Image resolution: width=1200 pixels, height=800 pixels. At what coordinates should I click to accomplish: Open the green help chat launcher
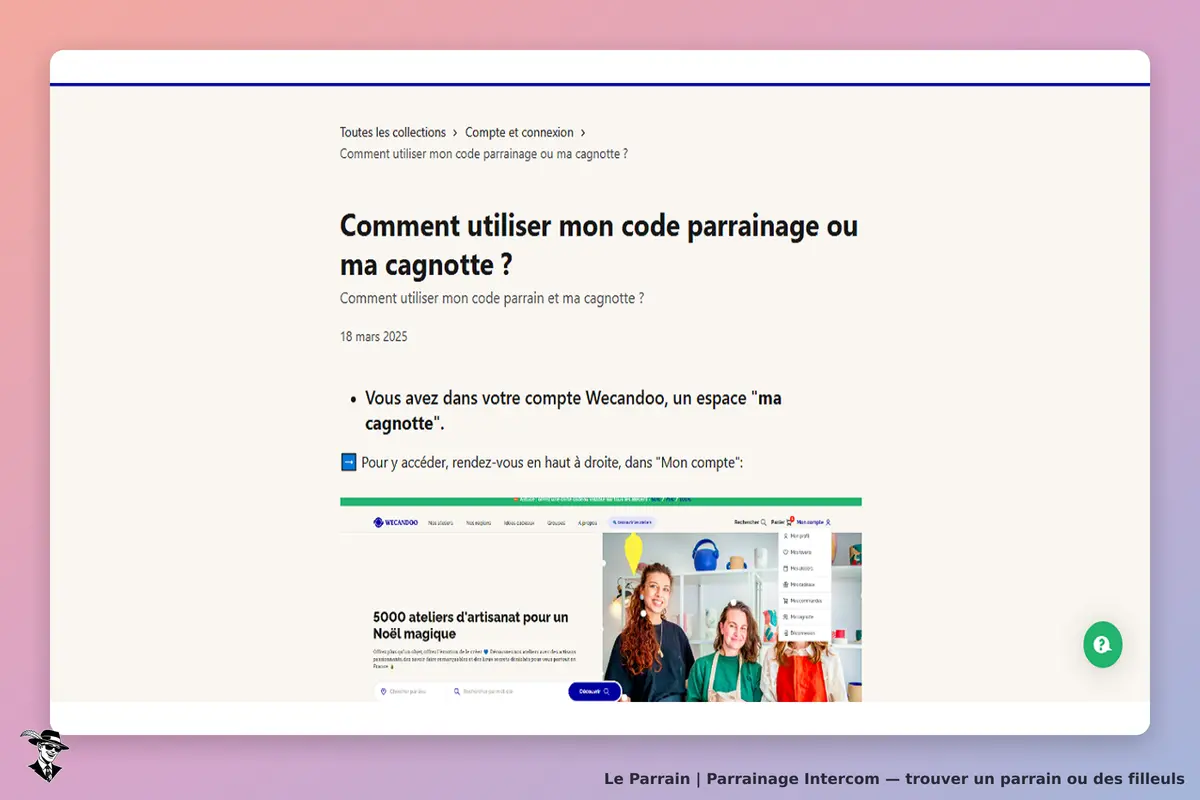(1103, 644)
